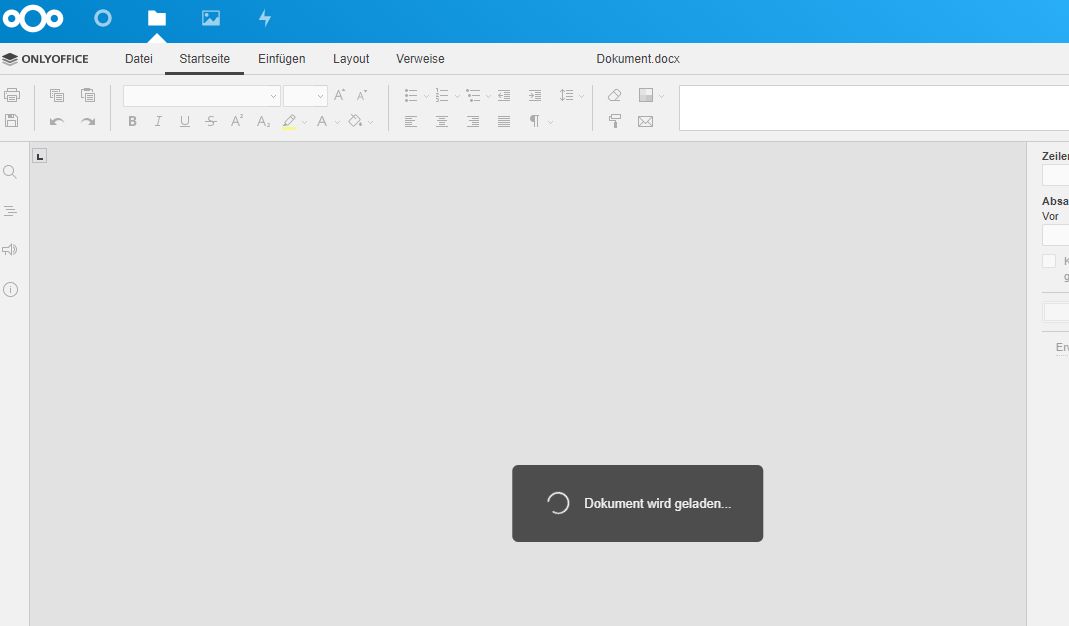Click the print document icon

12,96
